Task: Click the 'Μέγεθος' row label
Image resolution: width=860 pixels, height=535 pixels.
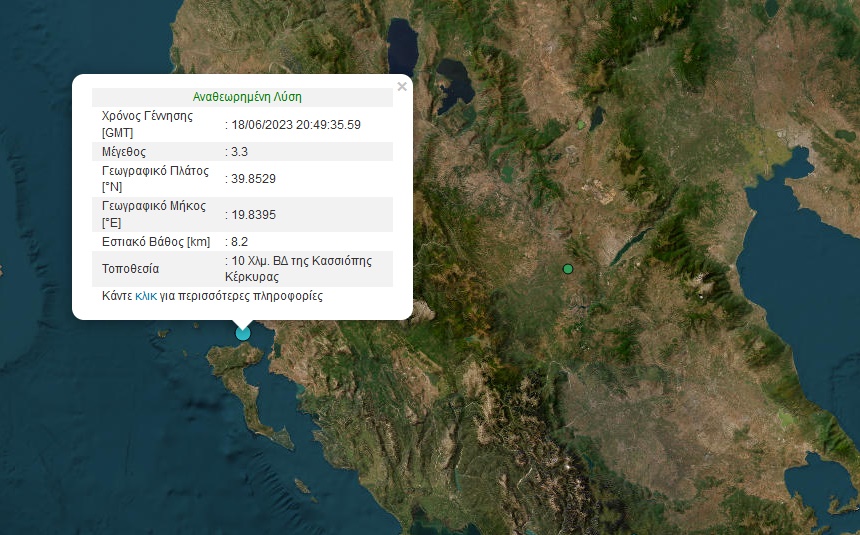Action: point(124,152)
